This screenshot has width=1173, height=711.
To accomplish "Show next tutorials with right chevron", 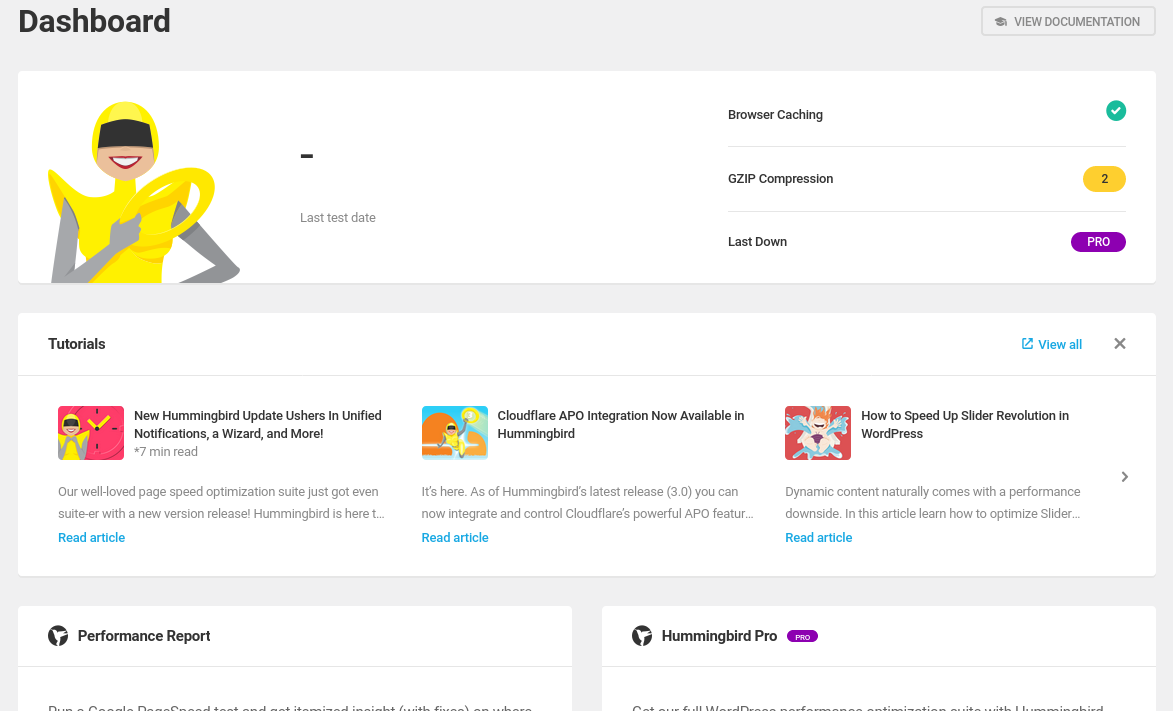I will click(x=1124, y=477).
